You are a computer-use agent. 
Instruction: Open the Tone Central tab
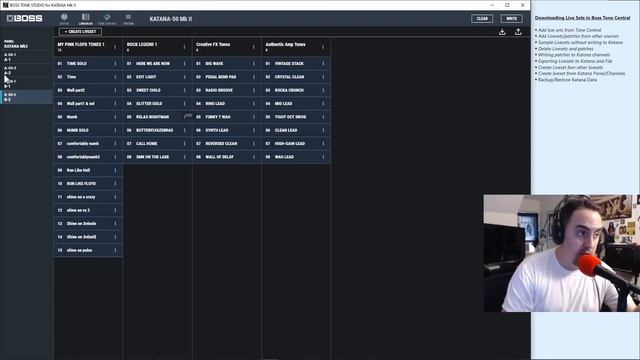click(x=107, y=19)
